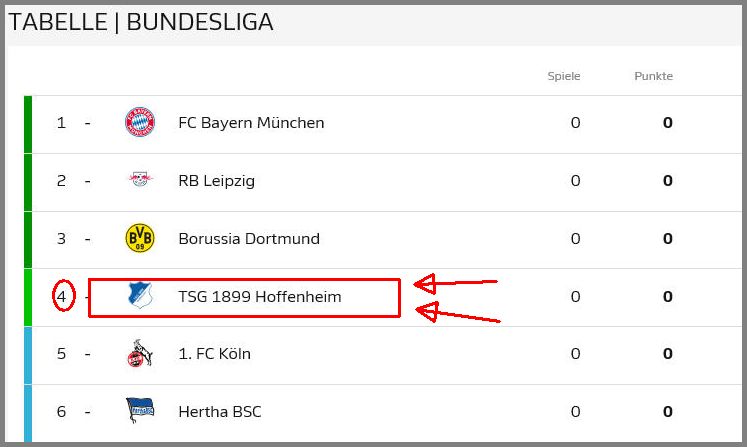
Task: Sort table by Spiele column header
Action: [x=564, y=76]
